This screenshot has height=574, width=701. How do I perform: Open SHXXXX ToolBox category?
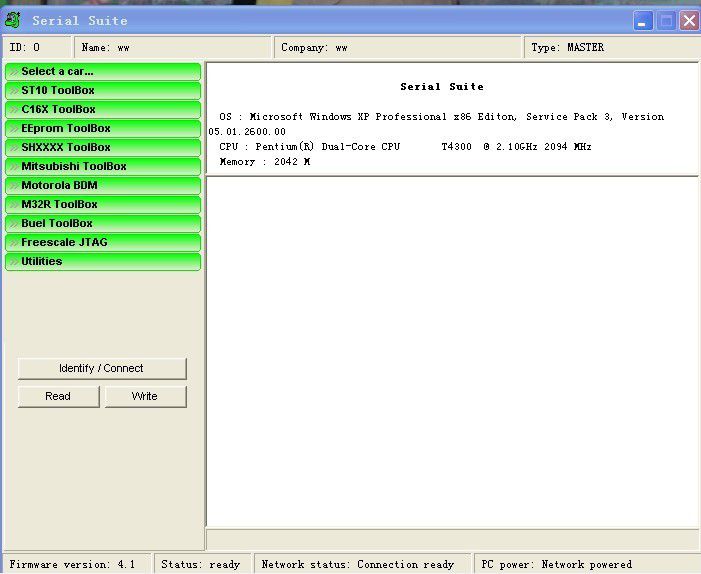click(x=103, y=147)
